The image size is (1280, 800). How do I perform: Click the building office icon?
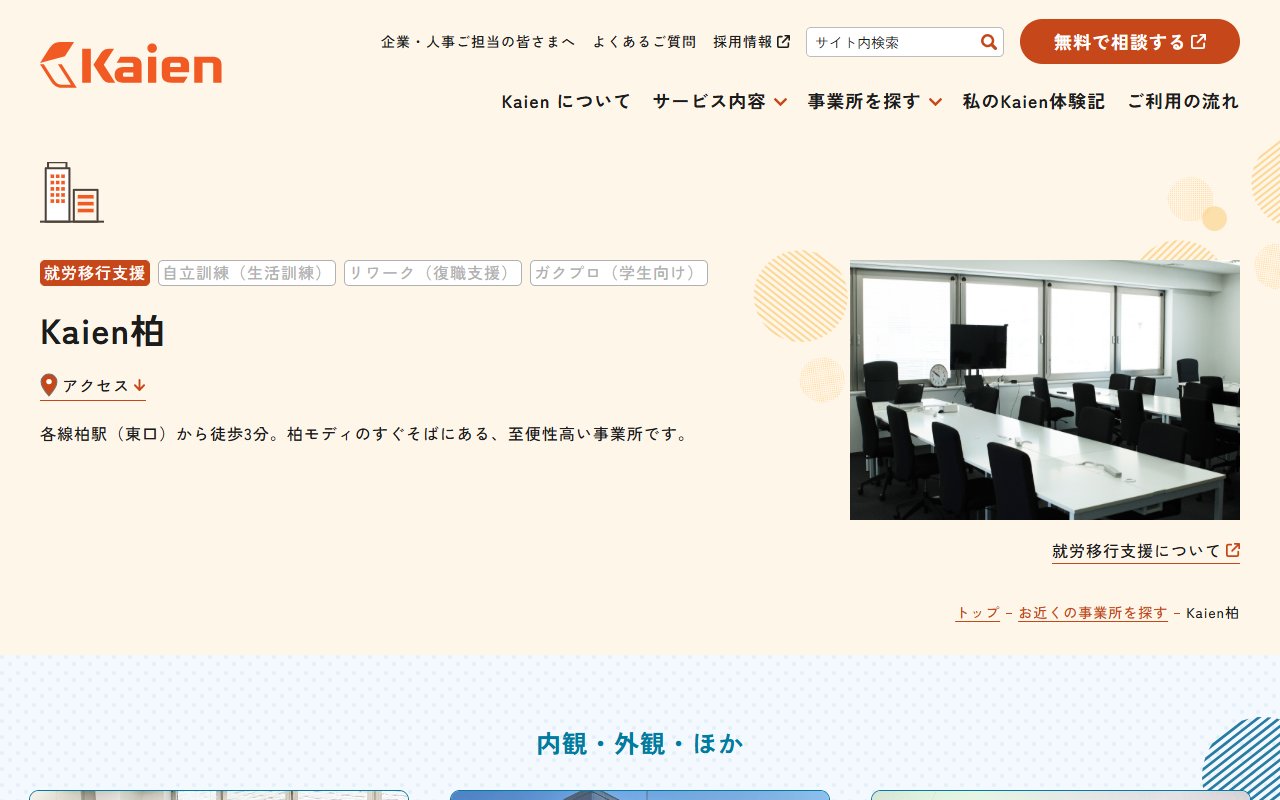tap(72, 192)
